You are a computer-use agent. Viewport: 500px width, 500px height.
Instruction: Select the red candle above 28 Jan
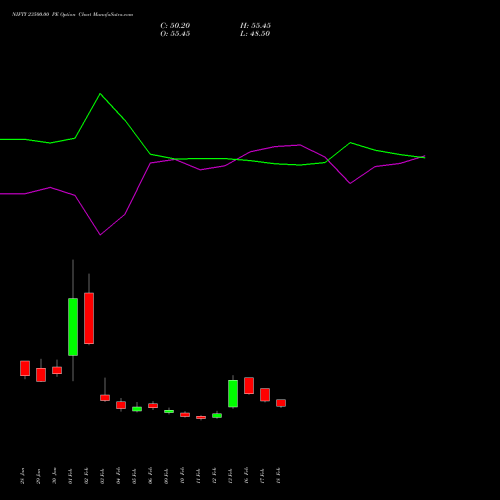(x=25, y=368)
